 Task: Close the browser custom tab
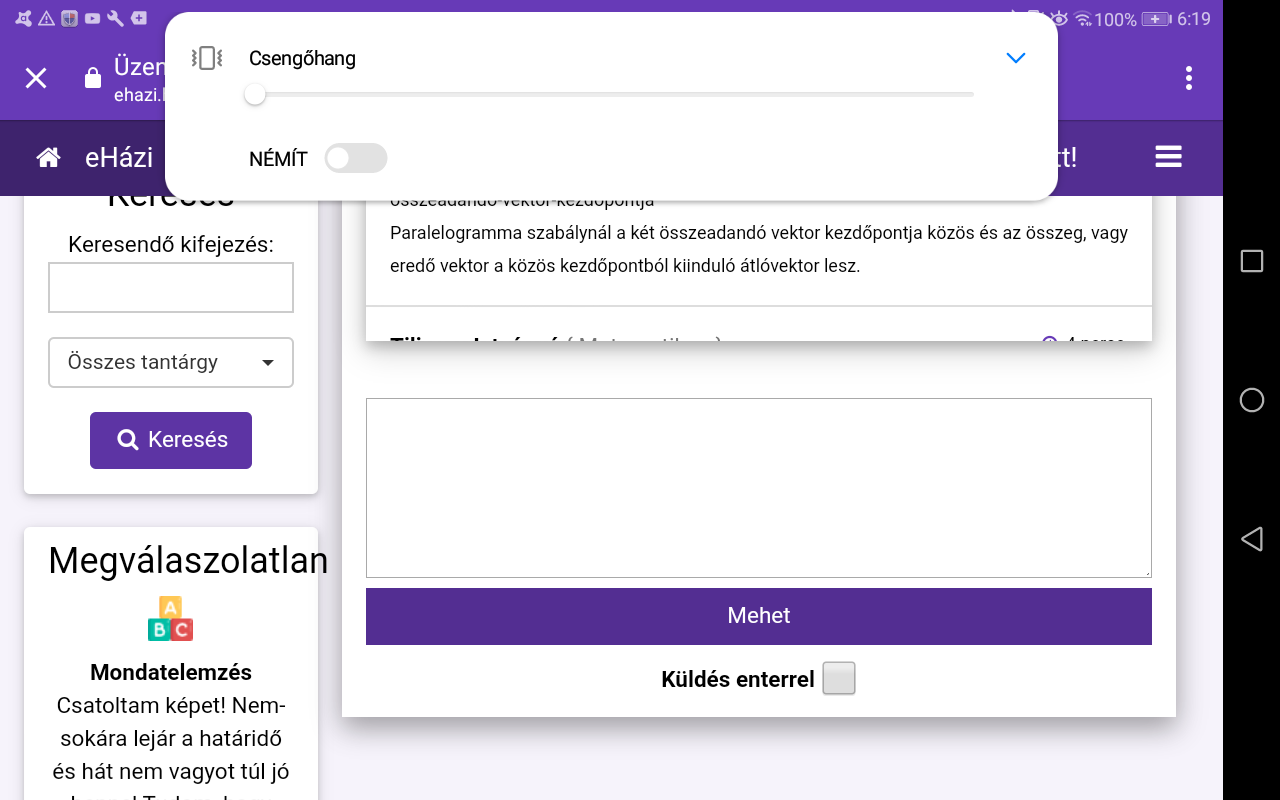click(x=36, y=78)
